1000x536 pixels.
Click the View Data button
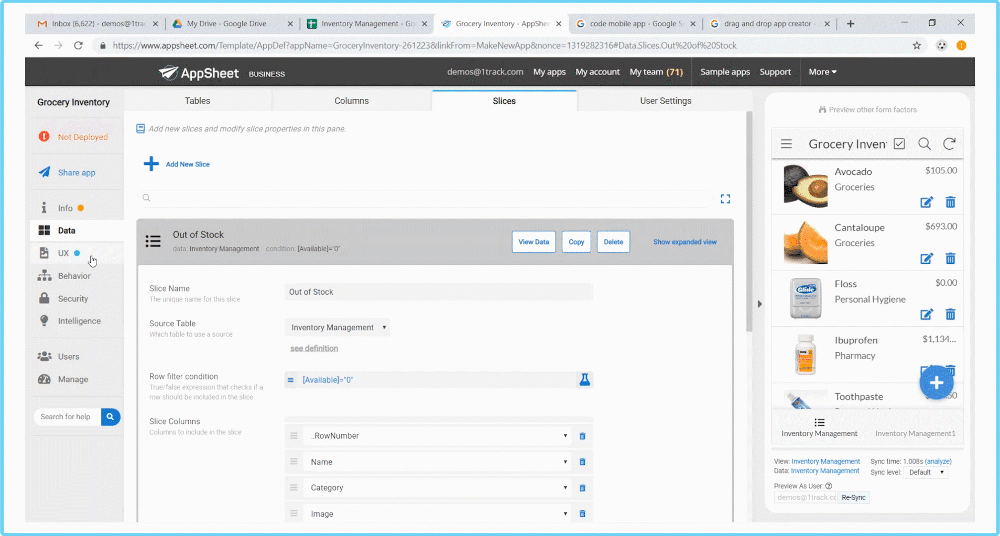[534, 242]
